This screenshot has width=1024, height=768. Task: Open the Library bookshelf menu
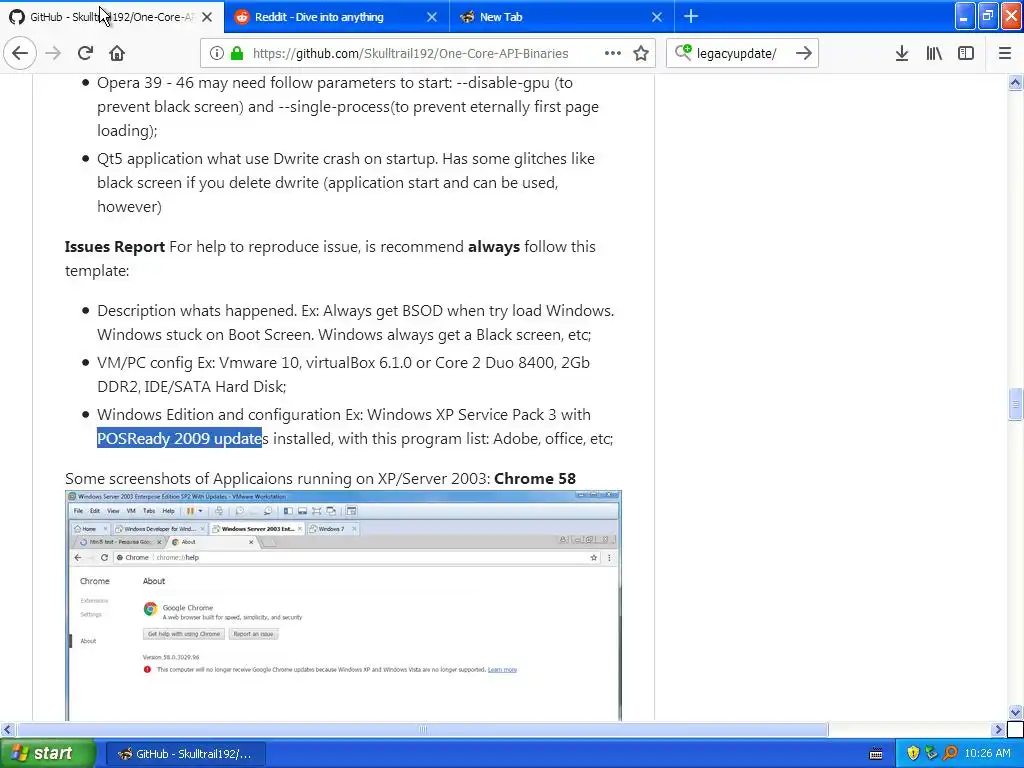(934, 53)
